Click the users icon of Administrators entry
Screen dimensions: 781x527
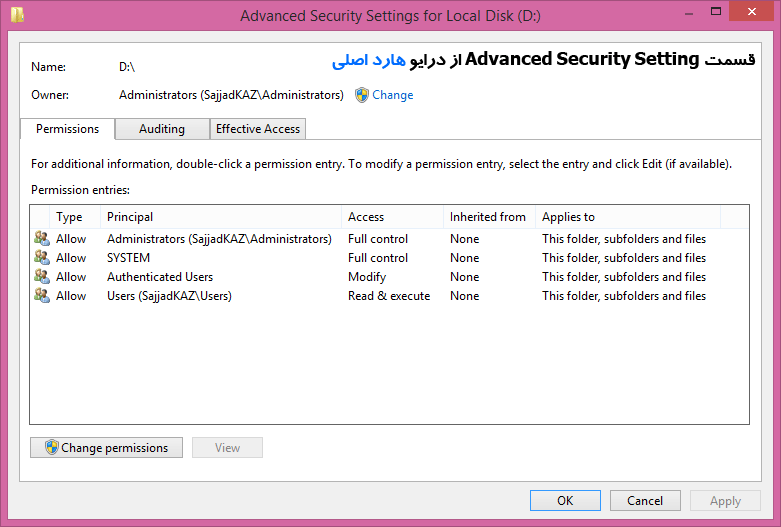pos(42,239)
